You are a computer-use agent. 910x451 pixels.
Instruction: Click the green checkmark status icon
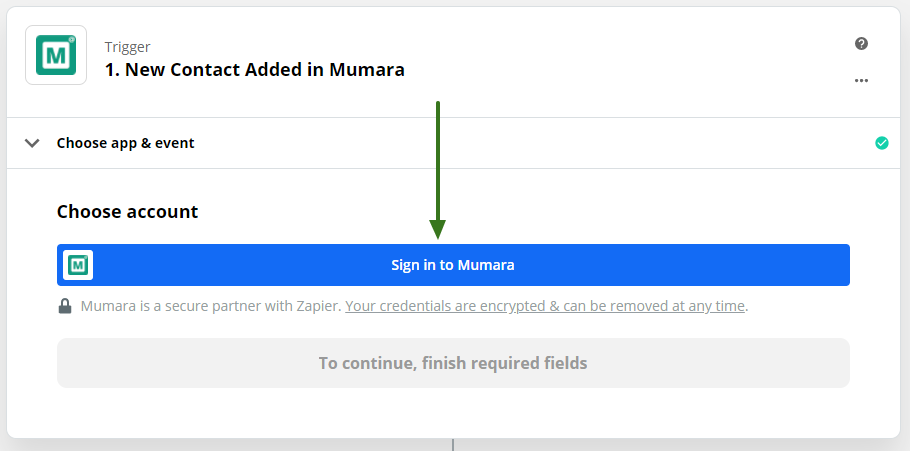click(x=881, y=143)
